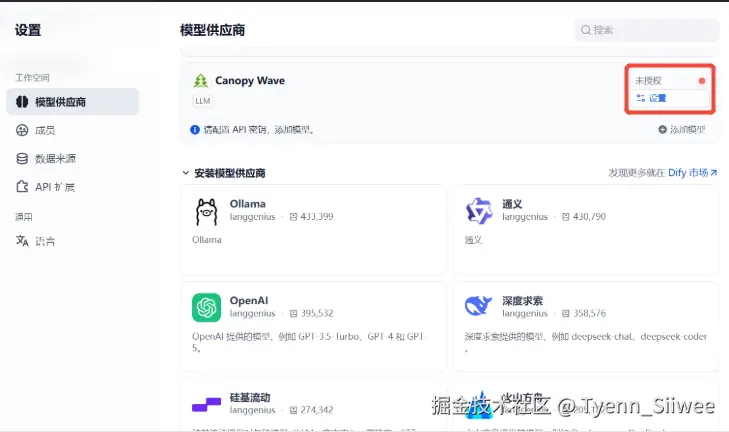729x432 pixels.
Task: Click Ollama's download count 433,399
Action: pyautogui.click(x=317, y=217)
